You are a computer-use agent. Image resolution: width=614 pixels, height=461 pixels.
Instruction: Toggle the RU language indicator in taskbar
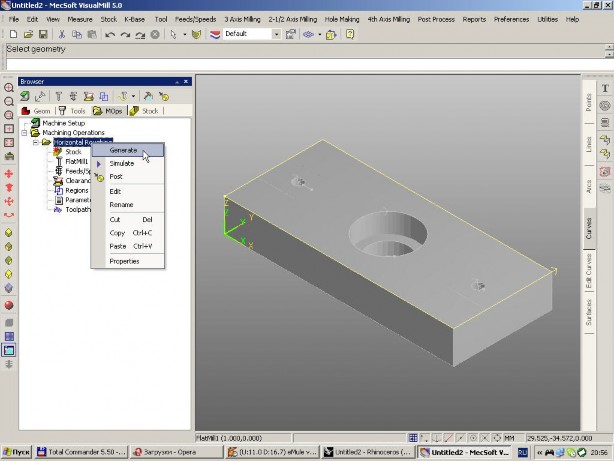[522, 452]
